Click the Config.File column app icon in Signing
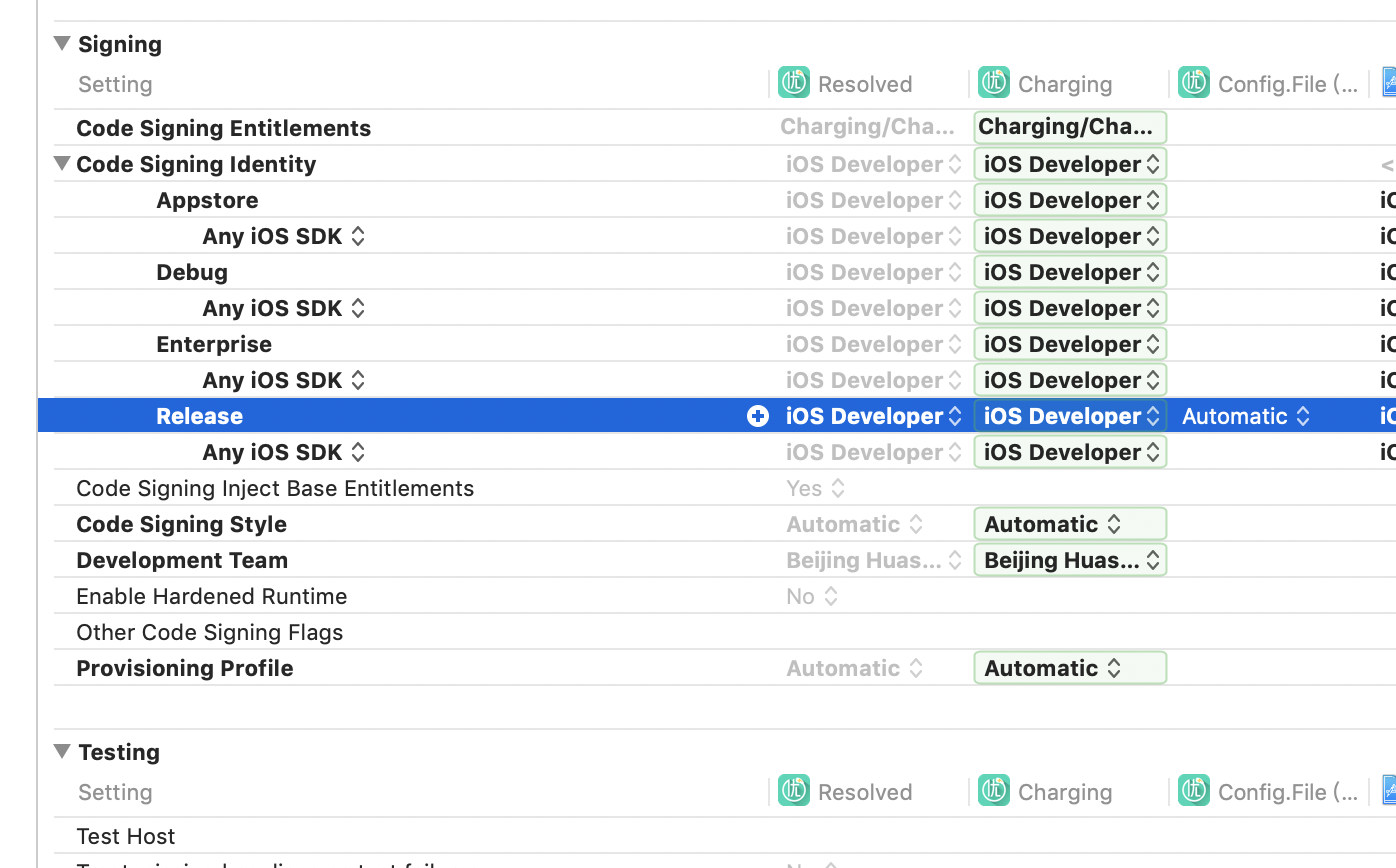The height and width of the screenshot is (868, 1396). 1194,83
